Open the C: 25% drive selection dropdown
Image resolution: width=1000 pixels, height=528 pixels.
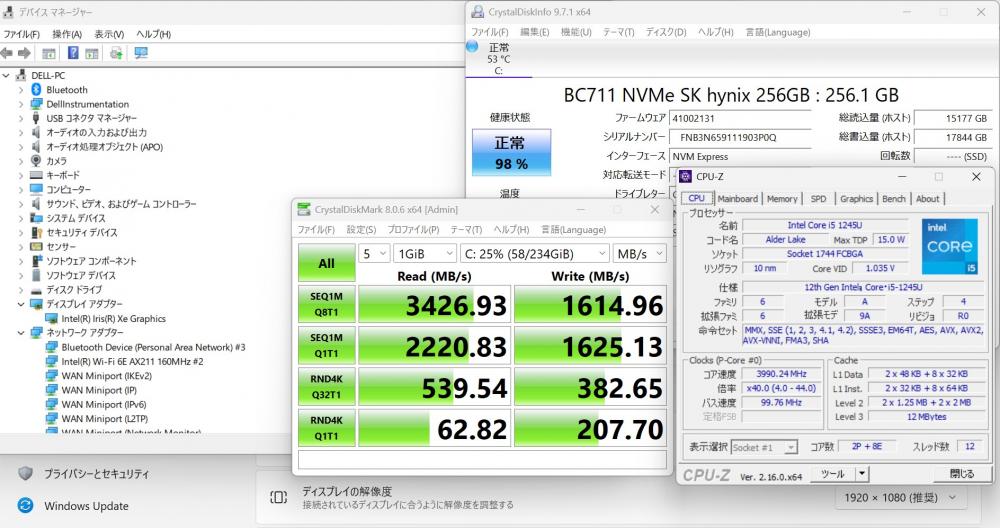(534, 254)
